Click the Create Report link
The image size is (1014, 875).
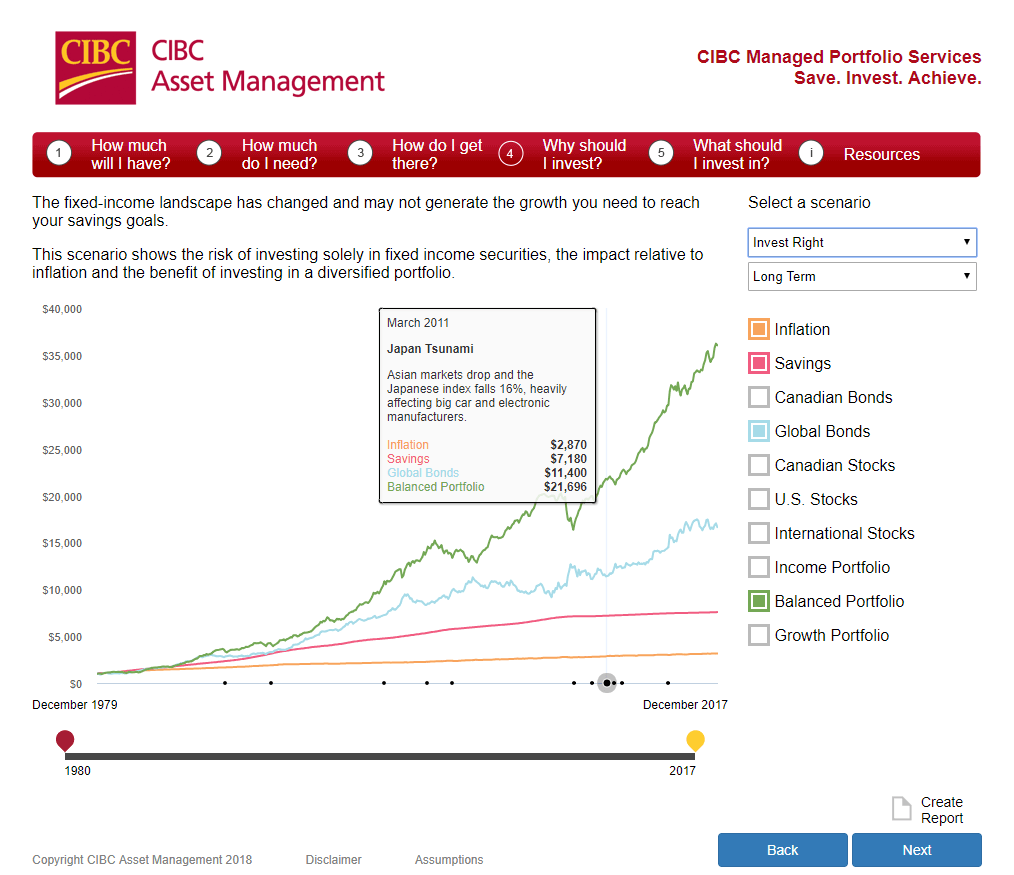point(942,810)
